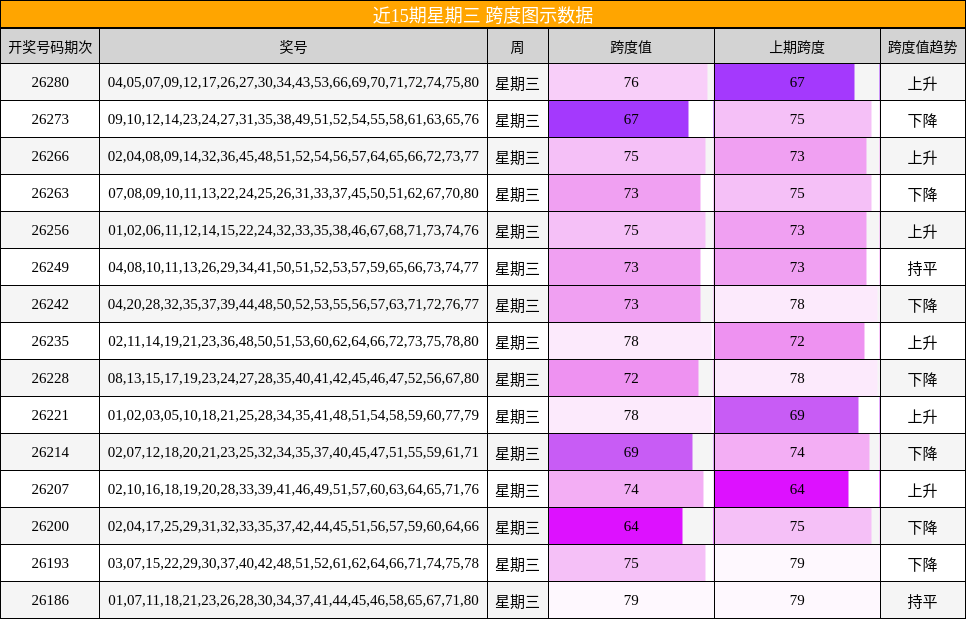Click the '上升' trend in row 26221
The height and width of the screenshot is (619, 966).
pyautogui.click(x=922, y=416)
